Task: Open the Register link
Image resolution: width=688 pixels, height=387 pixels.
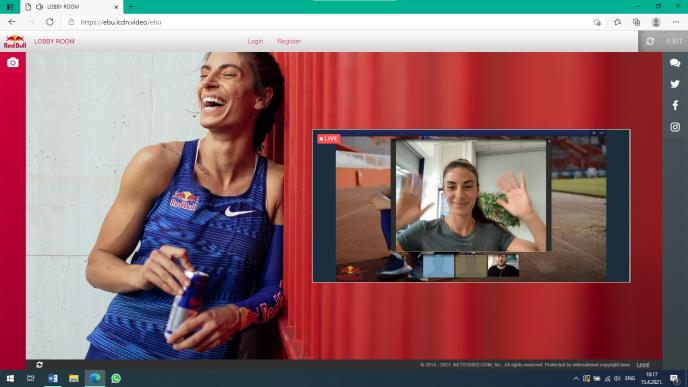Action: pos(289,41)
